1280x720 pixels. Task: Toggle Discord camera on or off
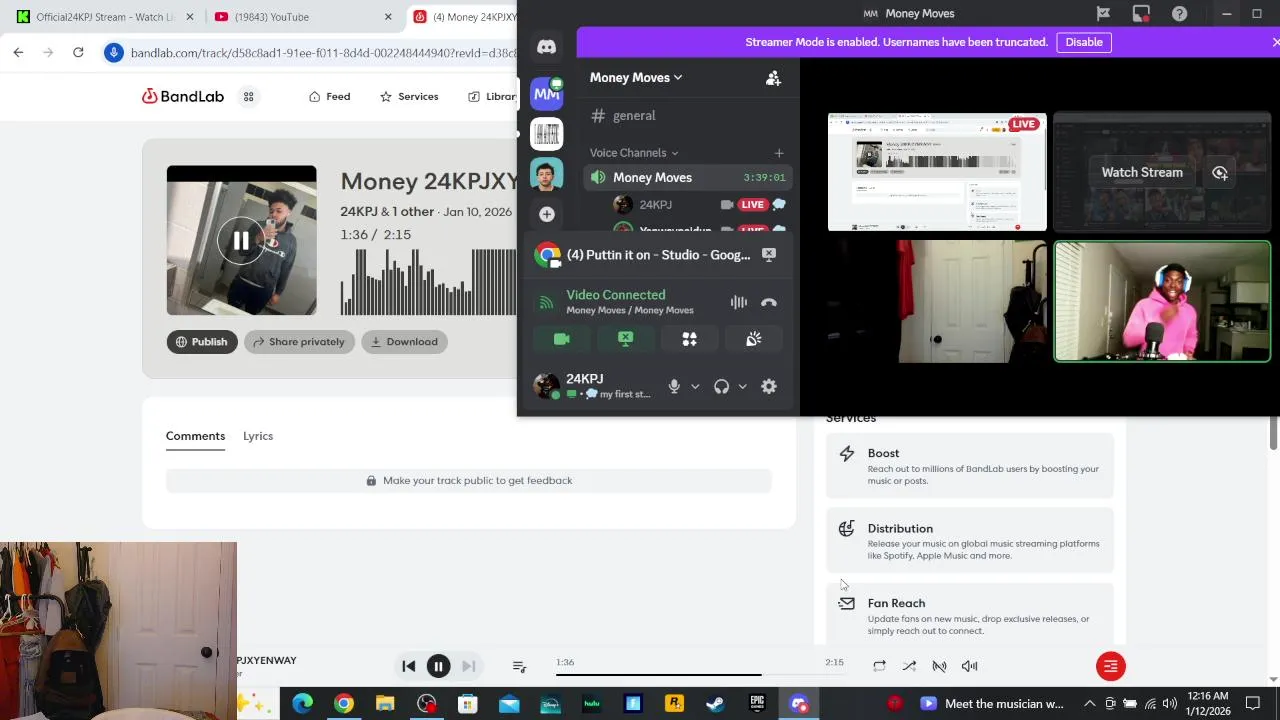pyautogui.click(x=562, y=339)
